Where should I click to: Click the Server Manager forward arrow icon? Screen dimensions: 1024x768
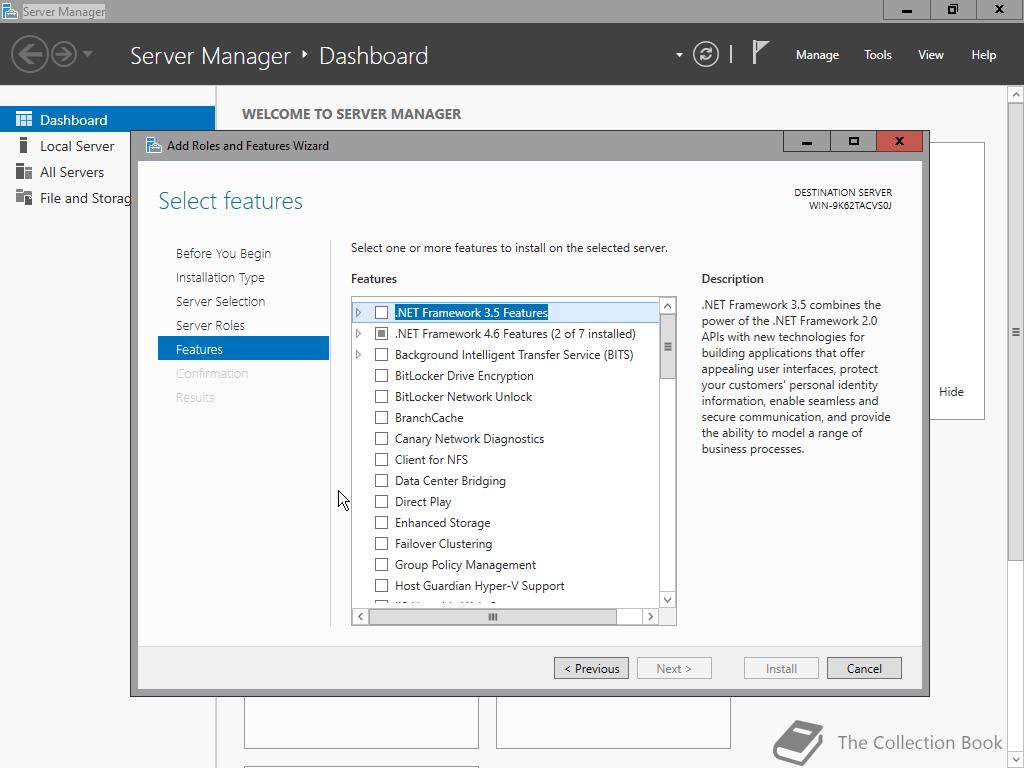click(x=64, y=54)
